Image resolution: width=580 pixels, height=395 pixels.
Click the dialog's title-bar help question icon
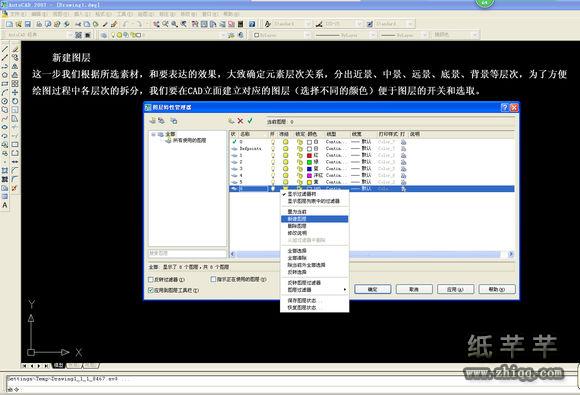click(505, 108)
